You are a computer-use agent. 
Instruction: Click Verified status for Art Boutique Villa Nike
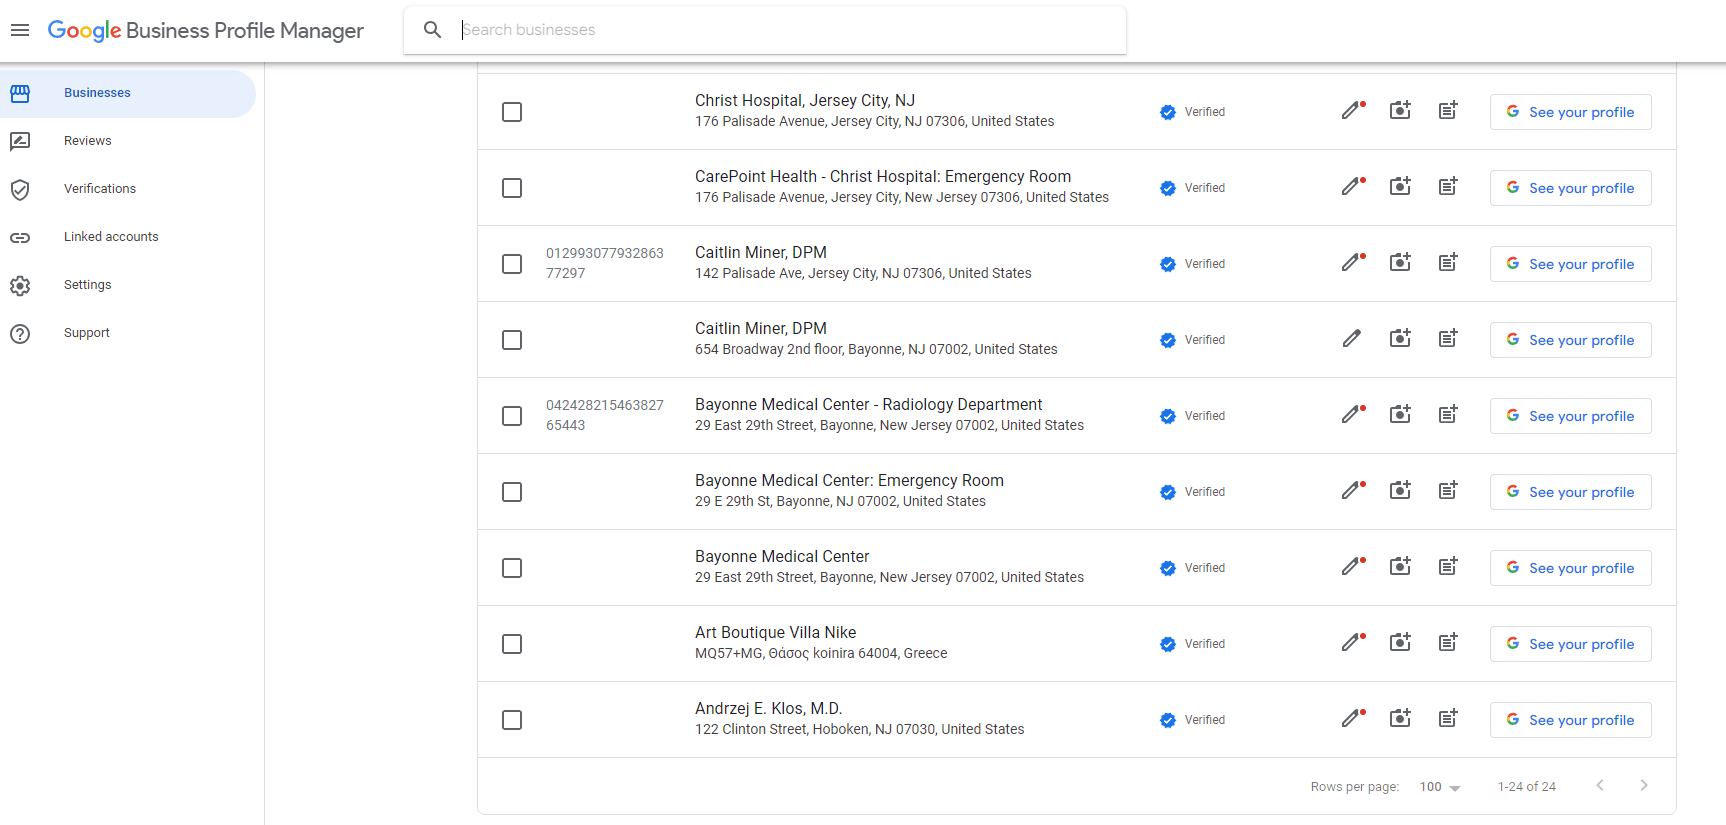pyautogui.click(x=1193, y=644)
